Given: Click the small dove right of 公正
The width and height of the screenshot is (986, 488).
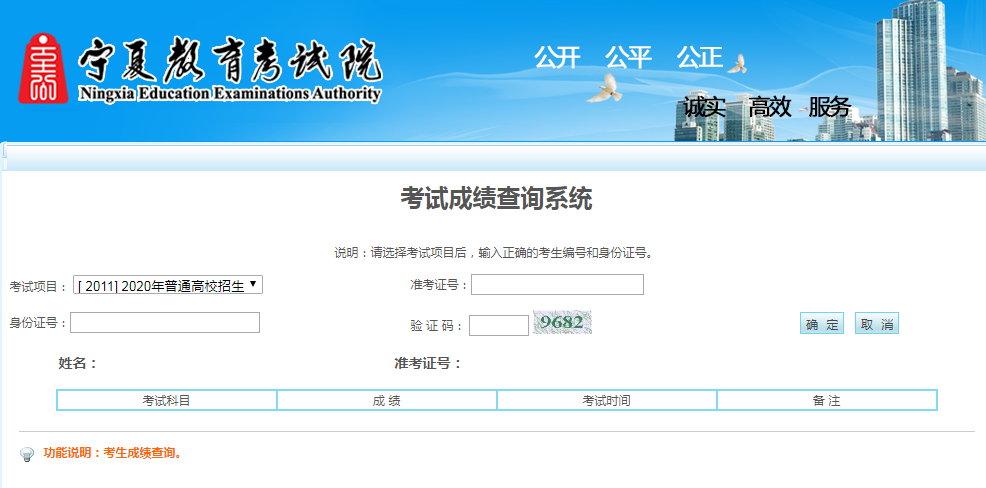Looking at the screenshot, I should point(738,63).
